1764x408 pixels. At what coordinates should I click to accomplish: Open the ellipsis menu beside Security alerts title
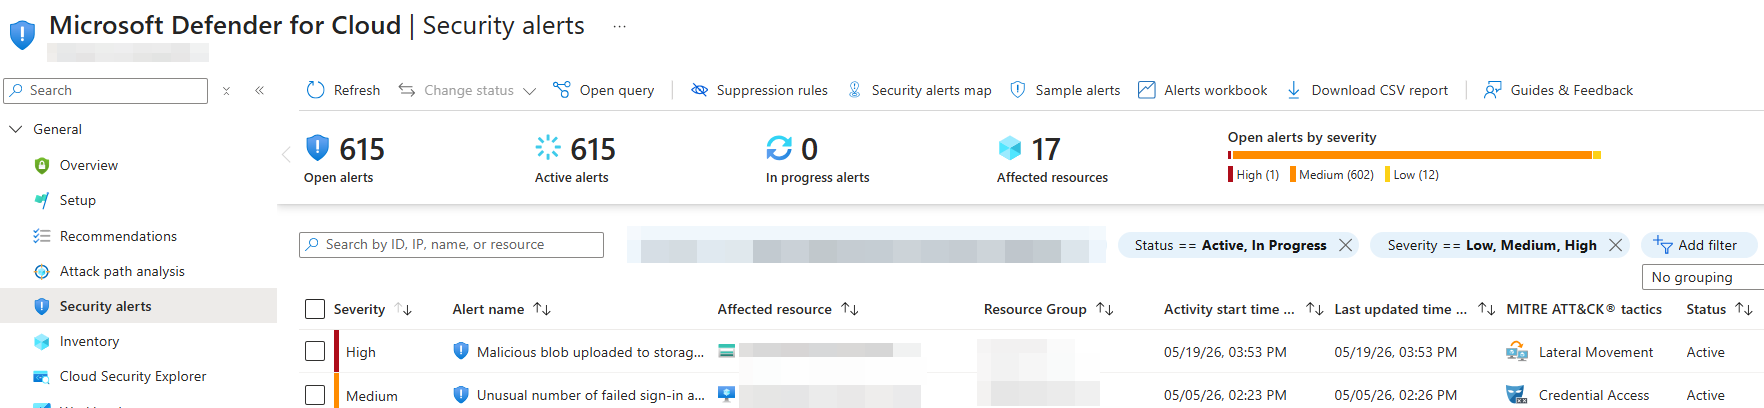point(619,26)
